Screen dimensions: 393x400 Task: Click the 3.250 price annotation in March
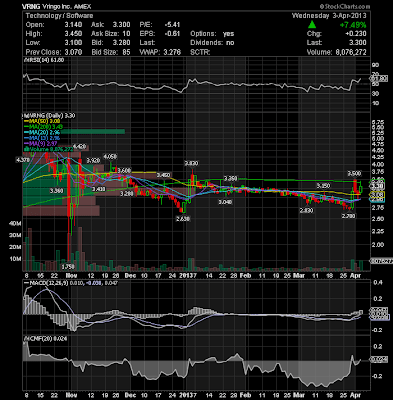coord(323,185)
